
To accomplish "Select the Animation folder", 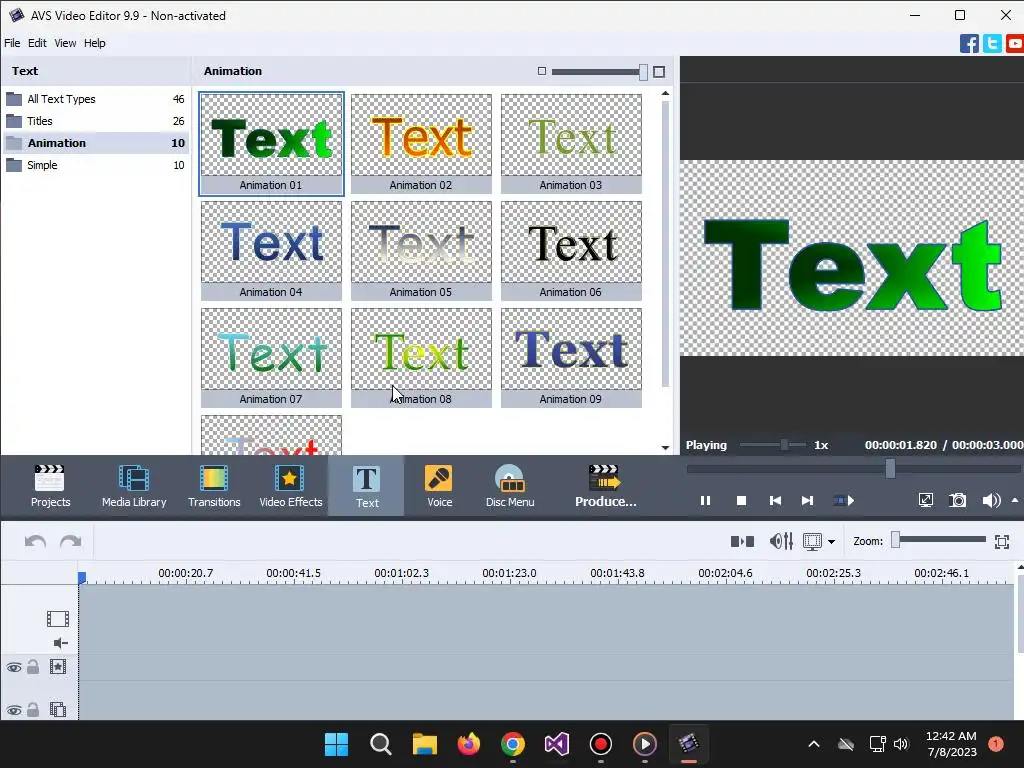I will tap(95, 143).
